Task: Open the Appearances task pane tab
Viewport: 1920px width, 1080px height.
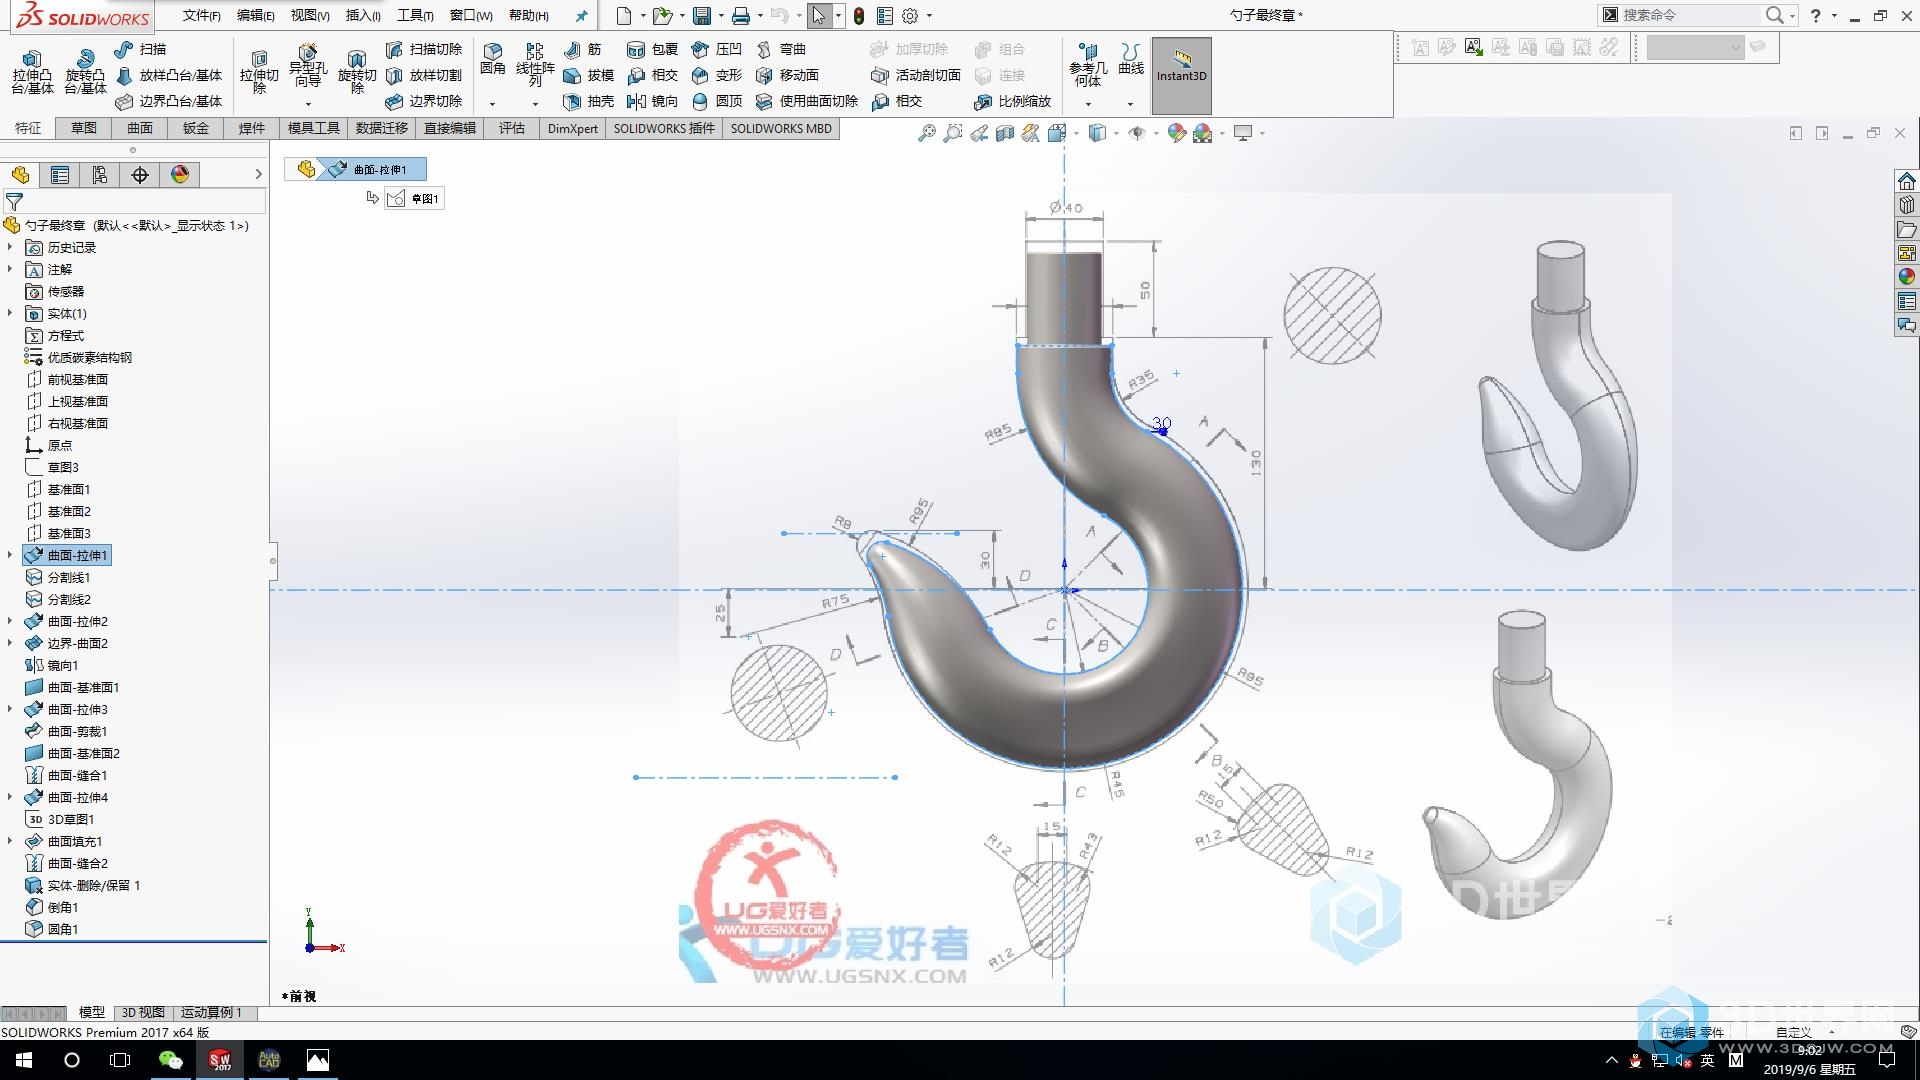Action: [x=1907, y=277]
